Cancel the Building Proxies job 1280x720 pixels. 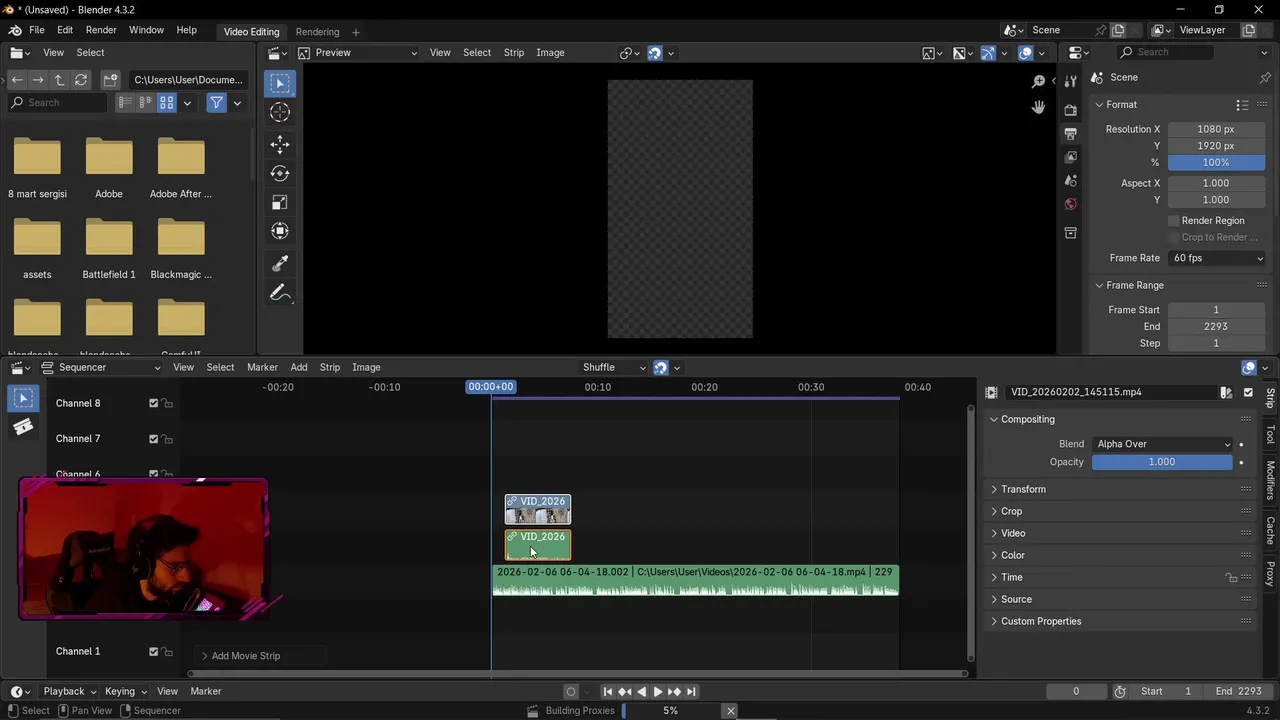[730, 711]
